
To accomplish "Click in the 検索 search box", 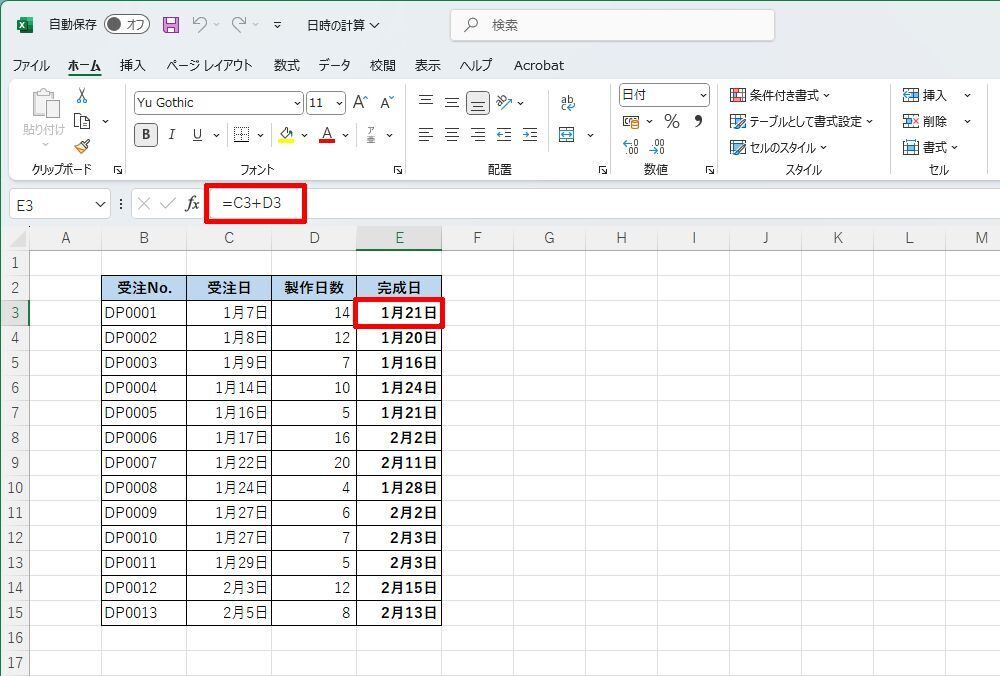I will point(612,25).
